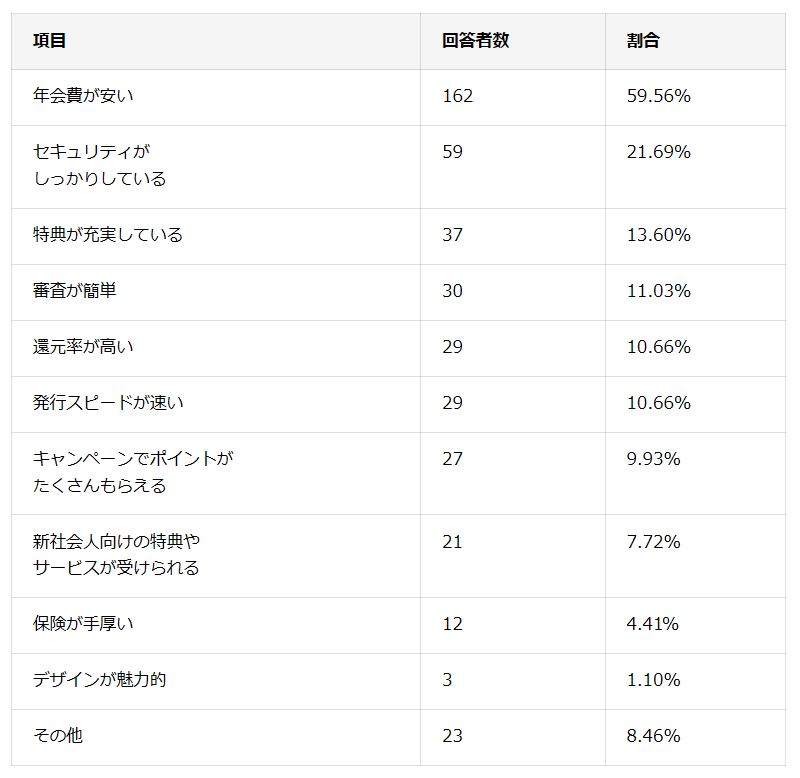Viewport: 800px width, 778px height.
Task: Click the respondent count 162
Action: [x=457, y=96]
